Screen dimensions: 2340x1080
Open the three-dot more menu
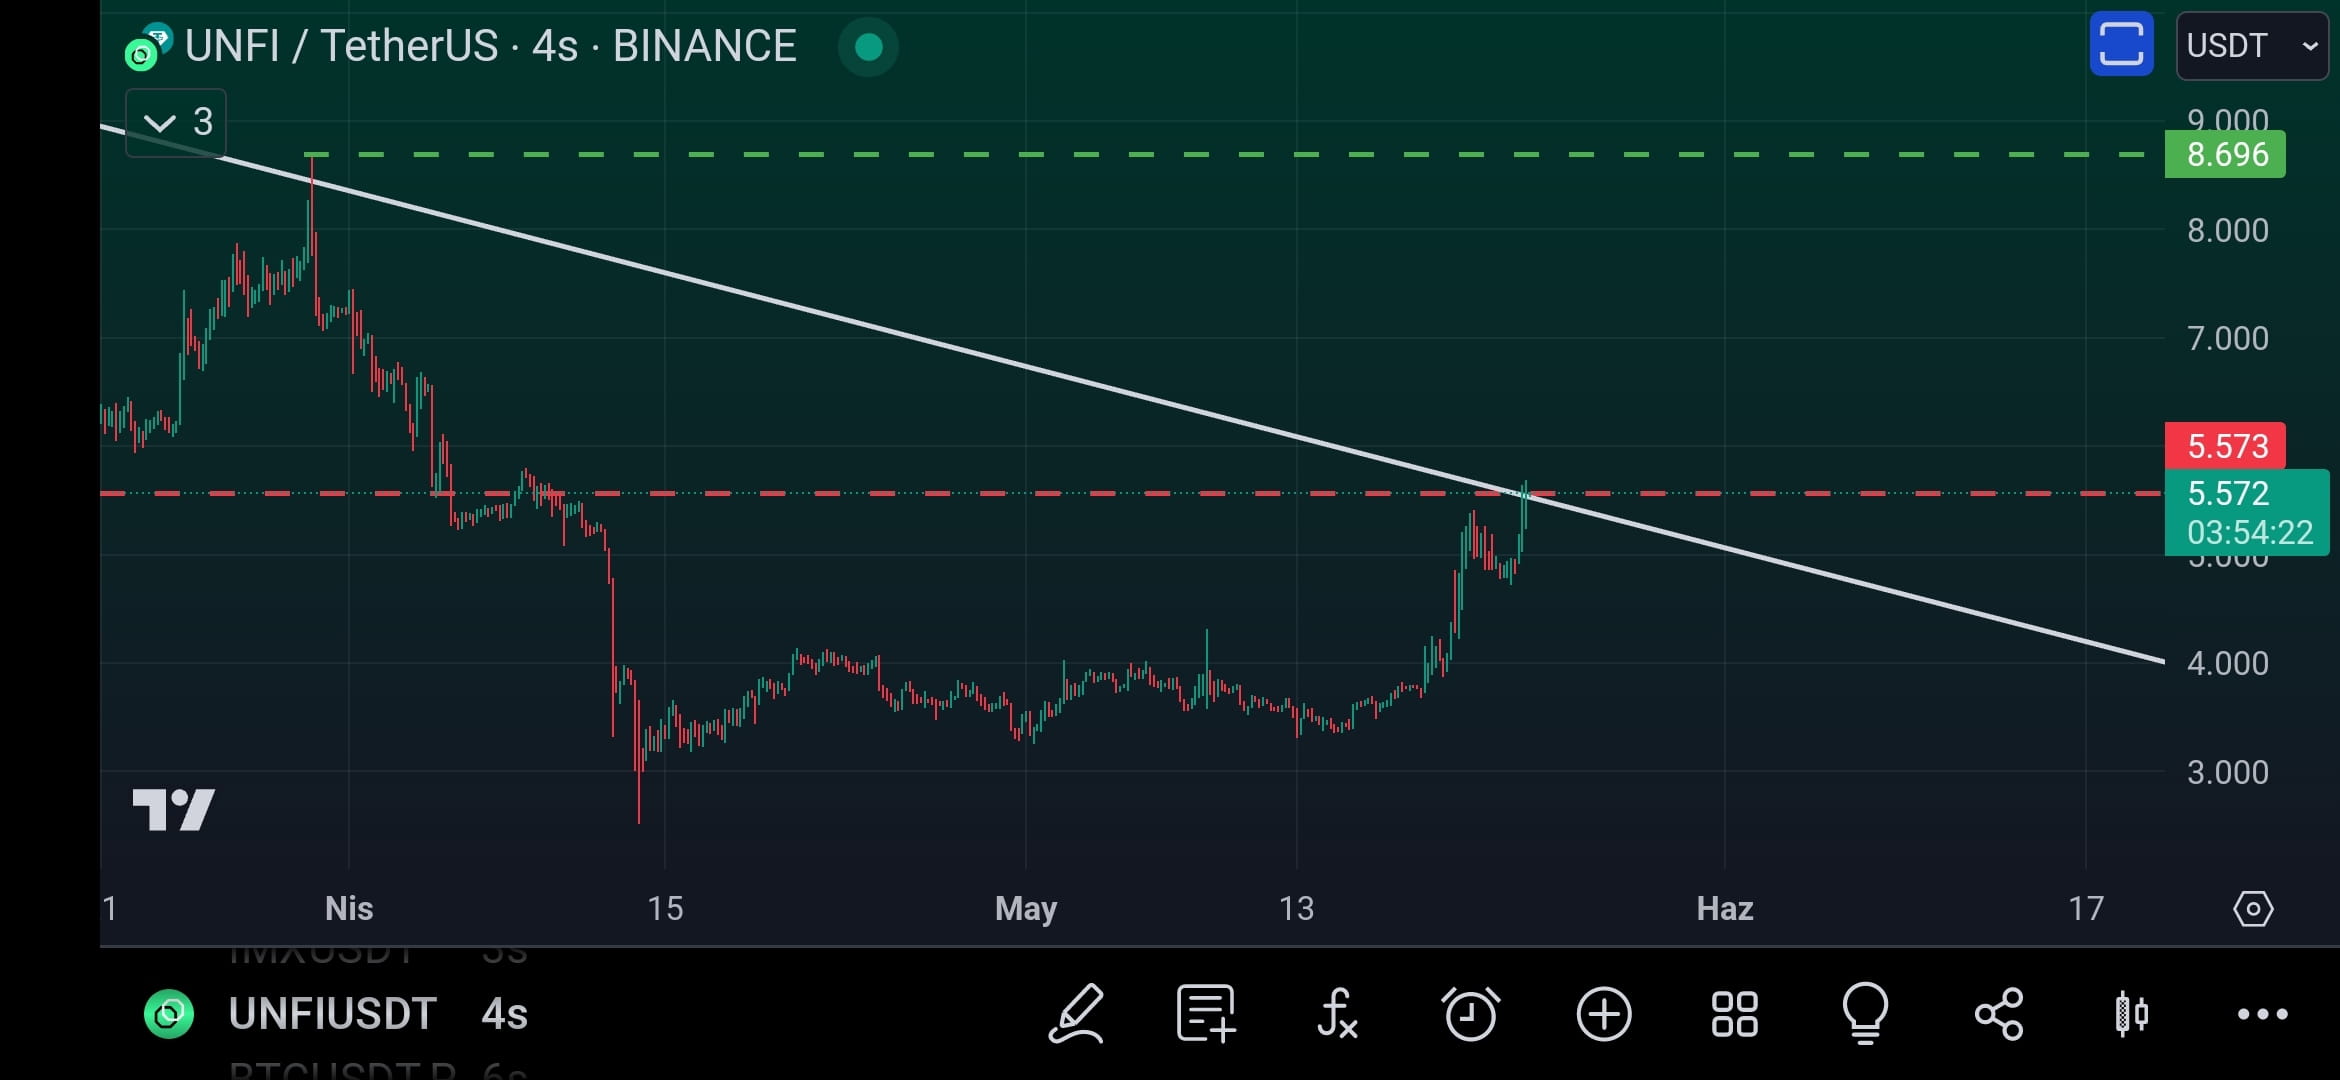(x=2262, y=1014)
